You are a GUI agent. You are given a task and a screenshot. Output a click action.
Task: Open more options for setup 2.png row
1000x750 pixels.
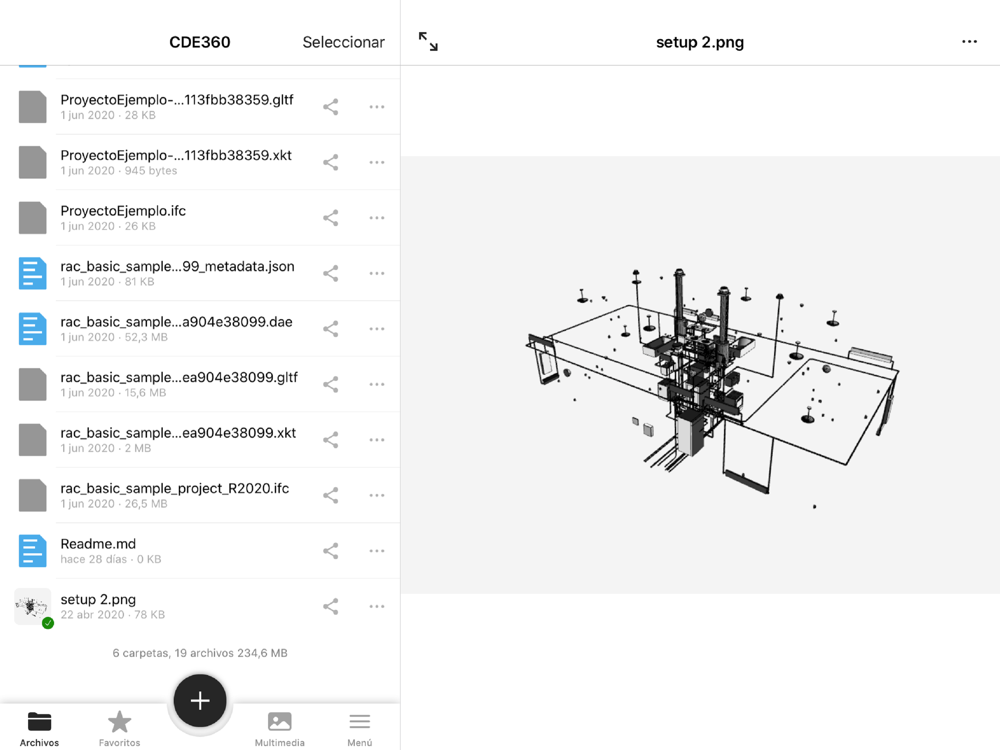coord(377,606)
